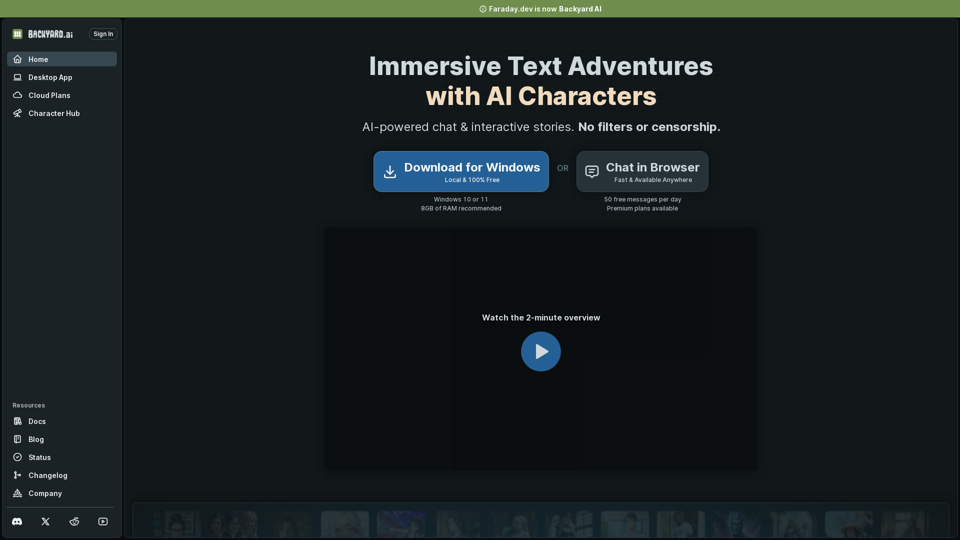Image resolution: width=960 pixels, height=540 pixels.
Task: Click the 'with AI Characters' heading
Action: [x=541, y=96]
